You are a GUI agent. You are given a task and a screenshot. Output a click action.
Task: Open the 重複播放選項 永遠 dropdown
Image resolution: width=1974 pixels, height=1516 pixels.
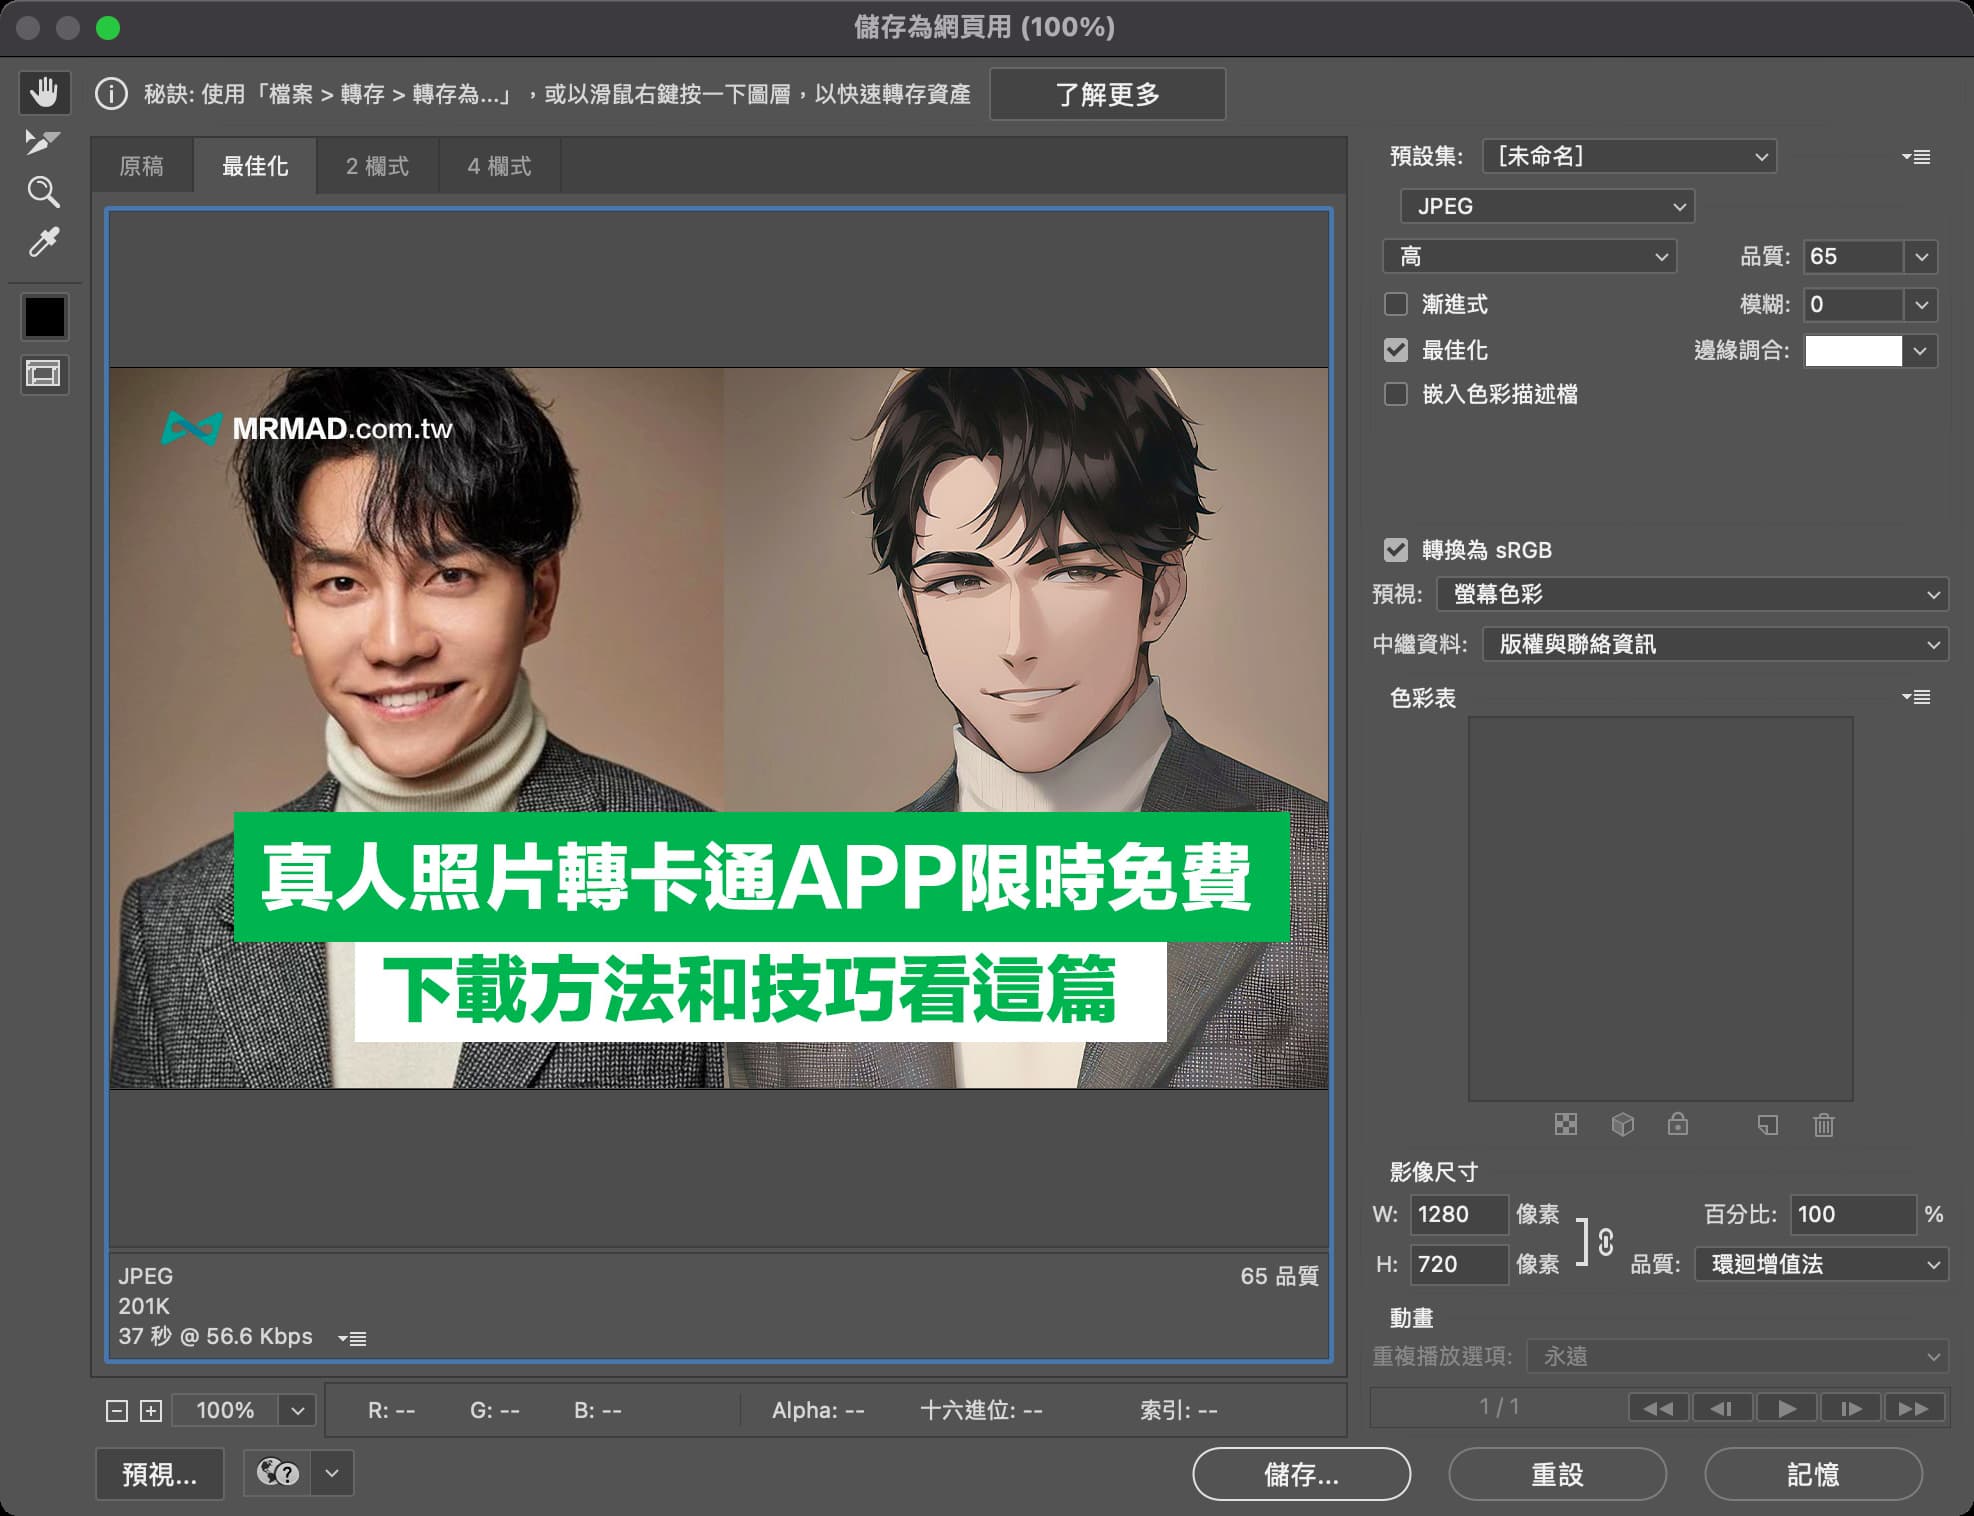1738,1356
